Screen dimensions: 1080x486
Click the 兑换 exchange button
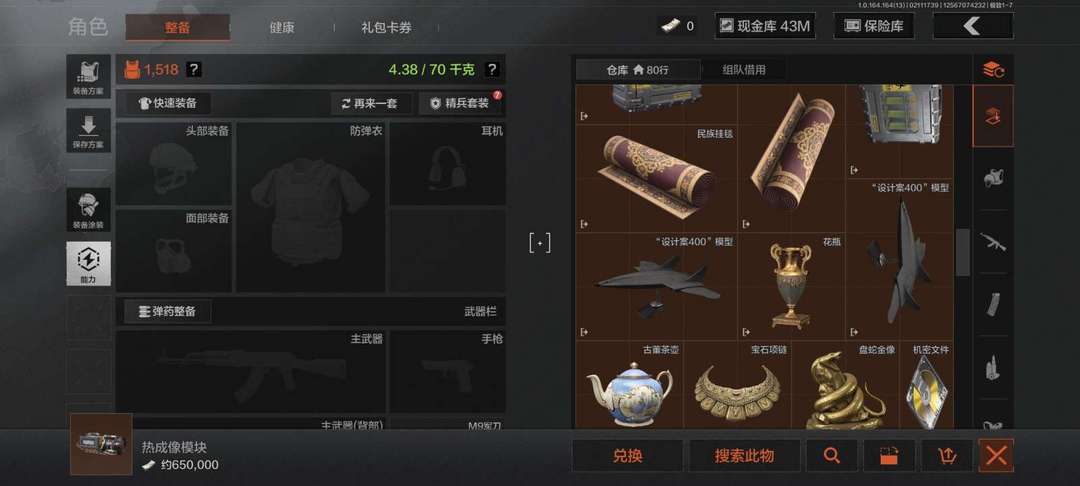click(x=627, y=455)
